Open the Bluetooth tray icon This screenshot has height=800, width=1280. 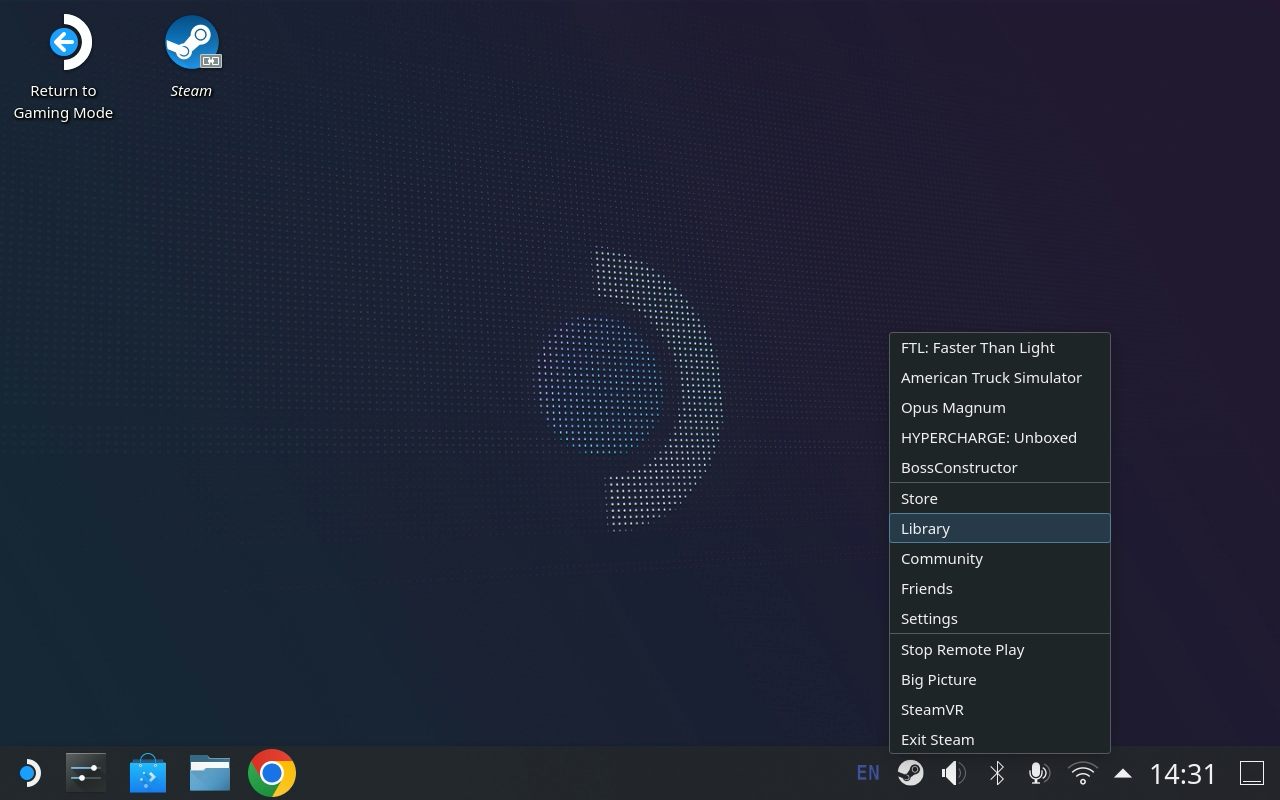[997, 773]
